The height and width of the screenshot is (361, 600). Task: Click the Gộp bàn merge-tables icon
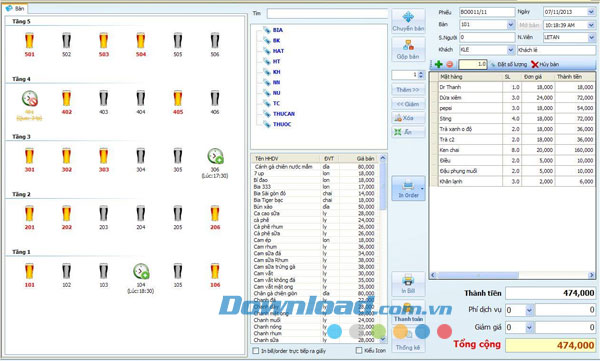click(x=408, y=46)
